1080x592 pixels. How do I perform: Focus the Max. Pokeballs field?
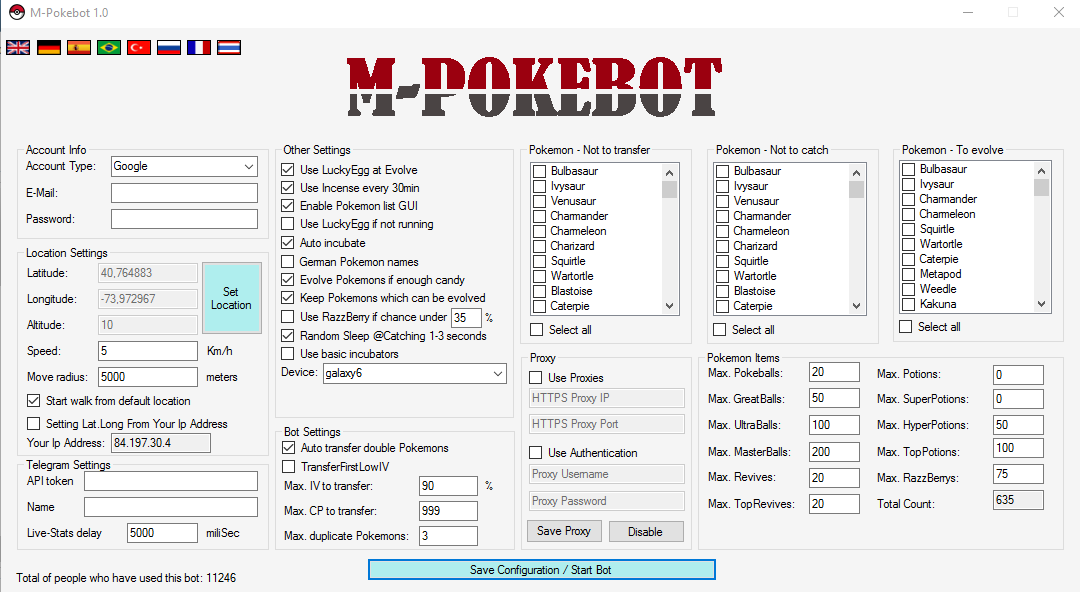(x=834, y=372)
